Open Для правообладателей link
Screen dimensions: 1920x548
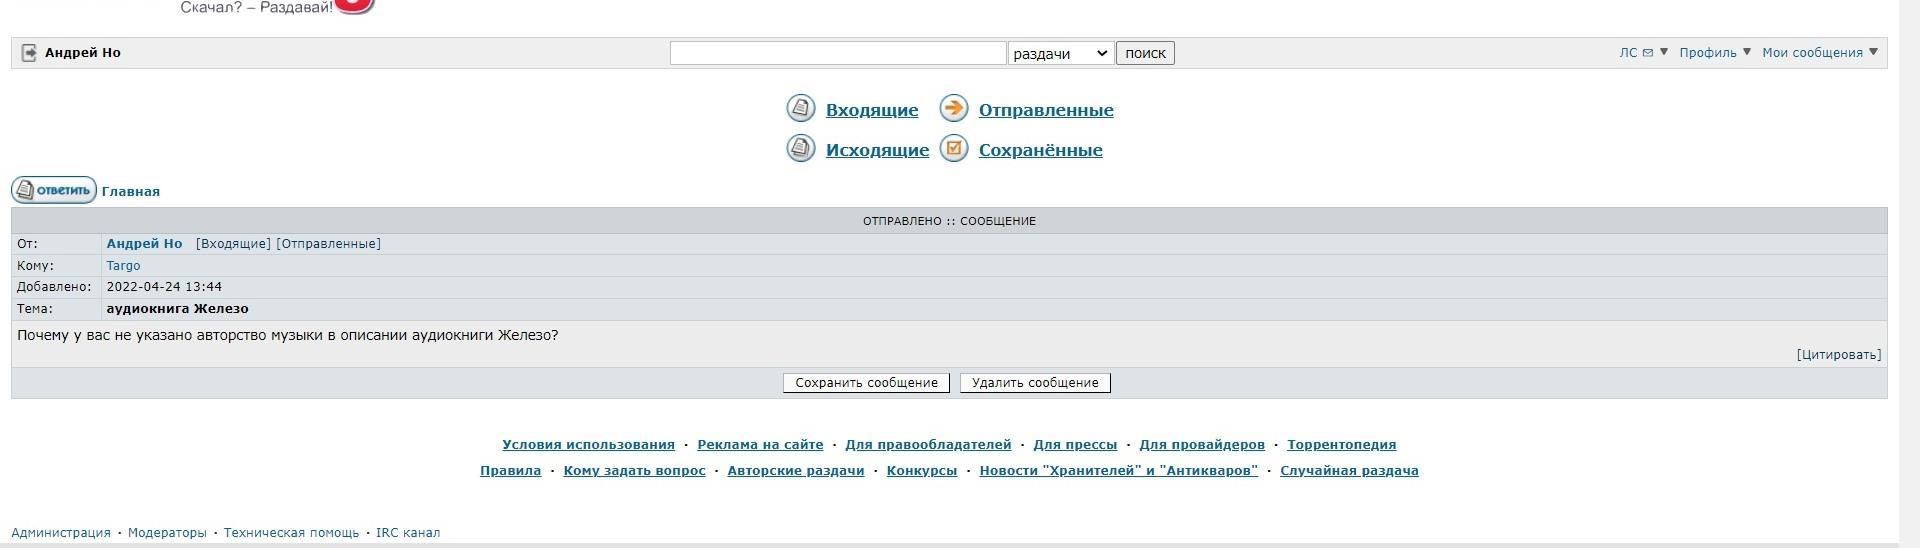[x=928, y=445]
